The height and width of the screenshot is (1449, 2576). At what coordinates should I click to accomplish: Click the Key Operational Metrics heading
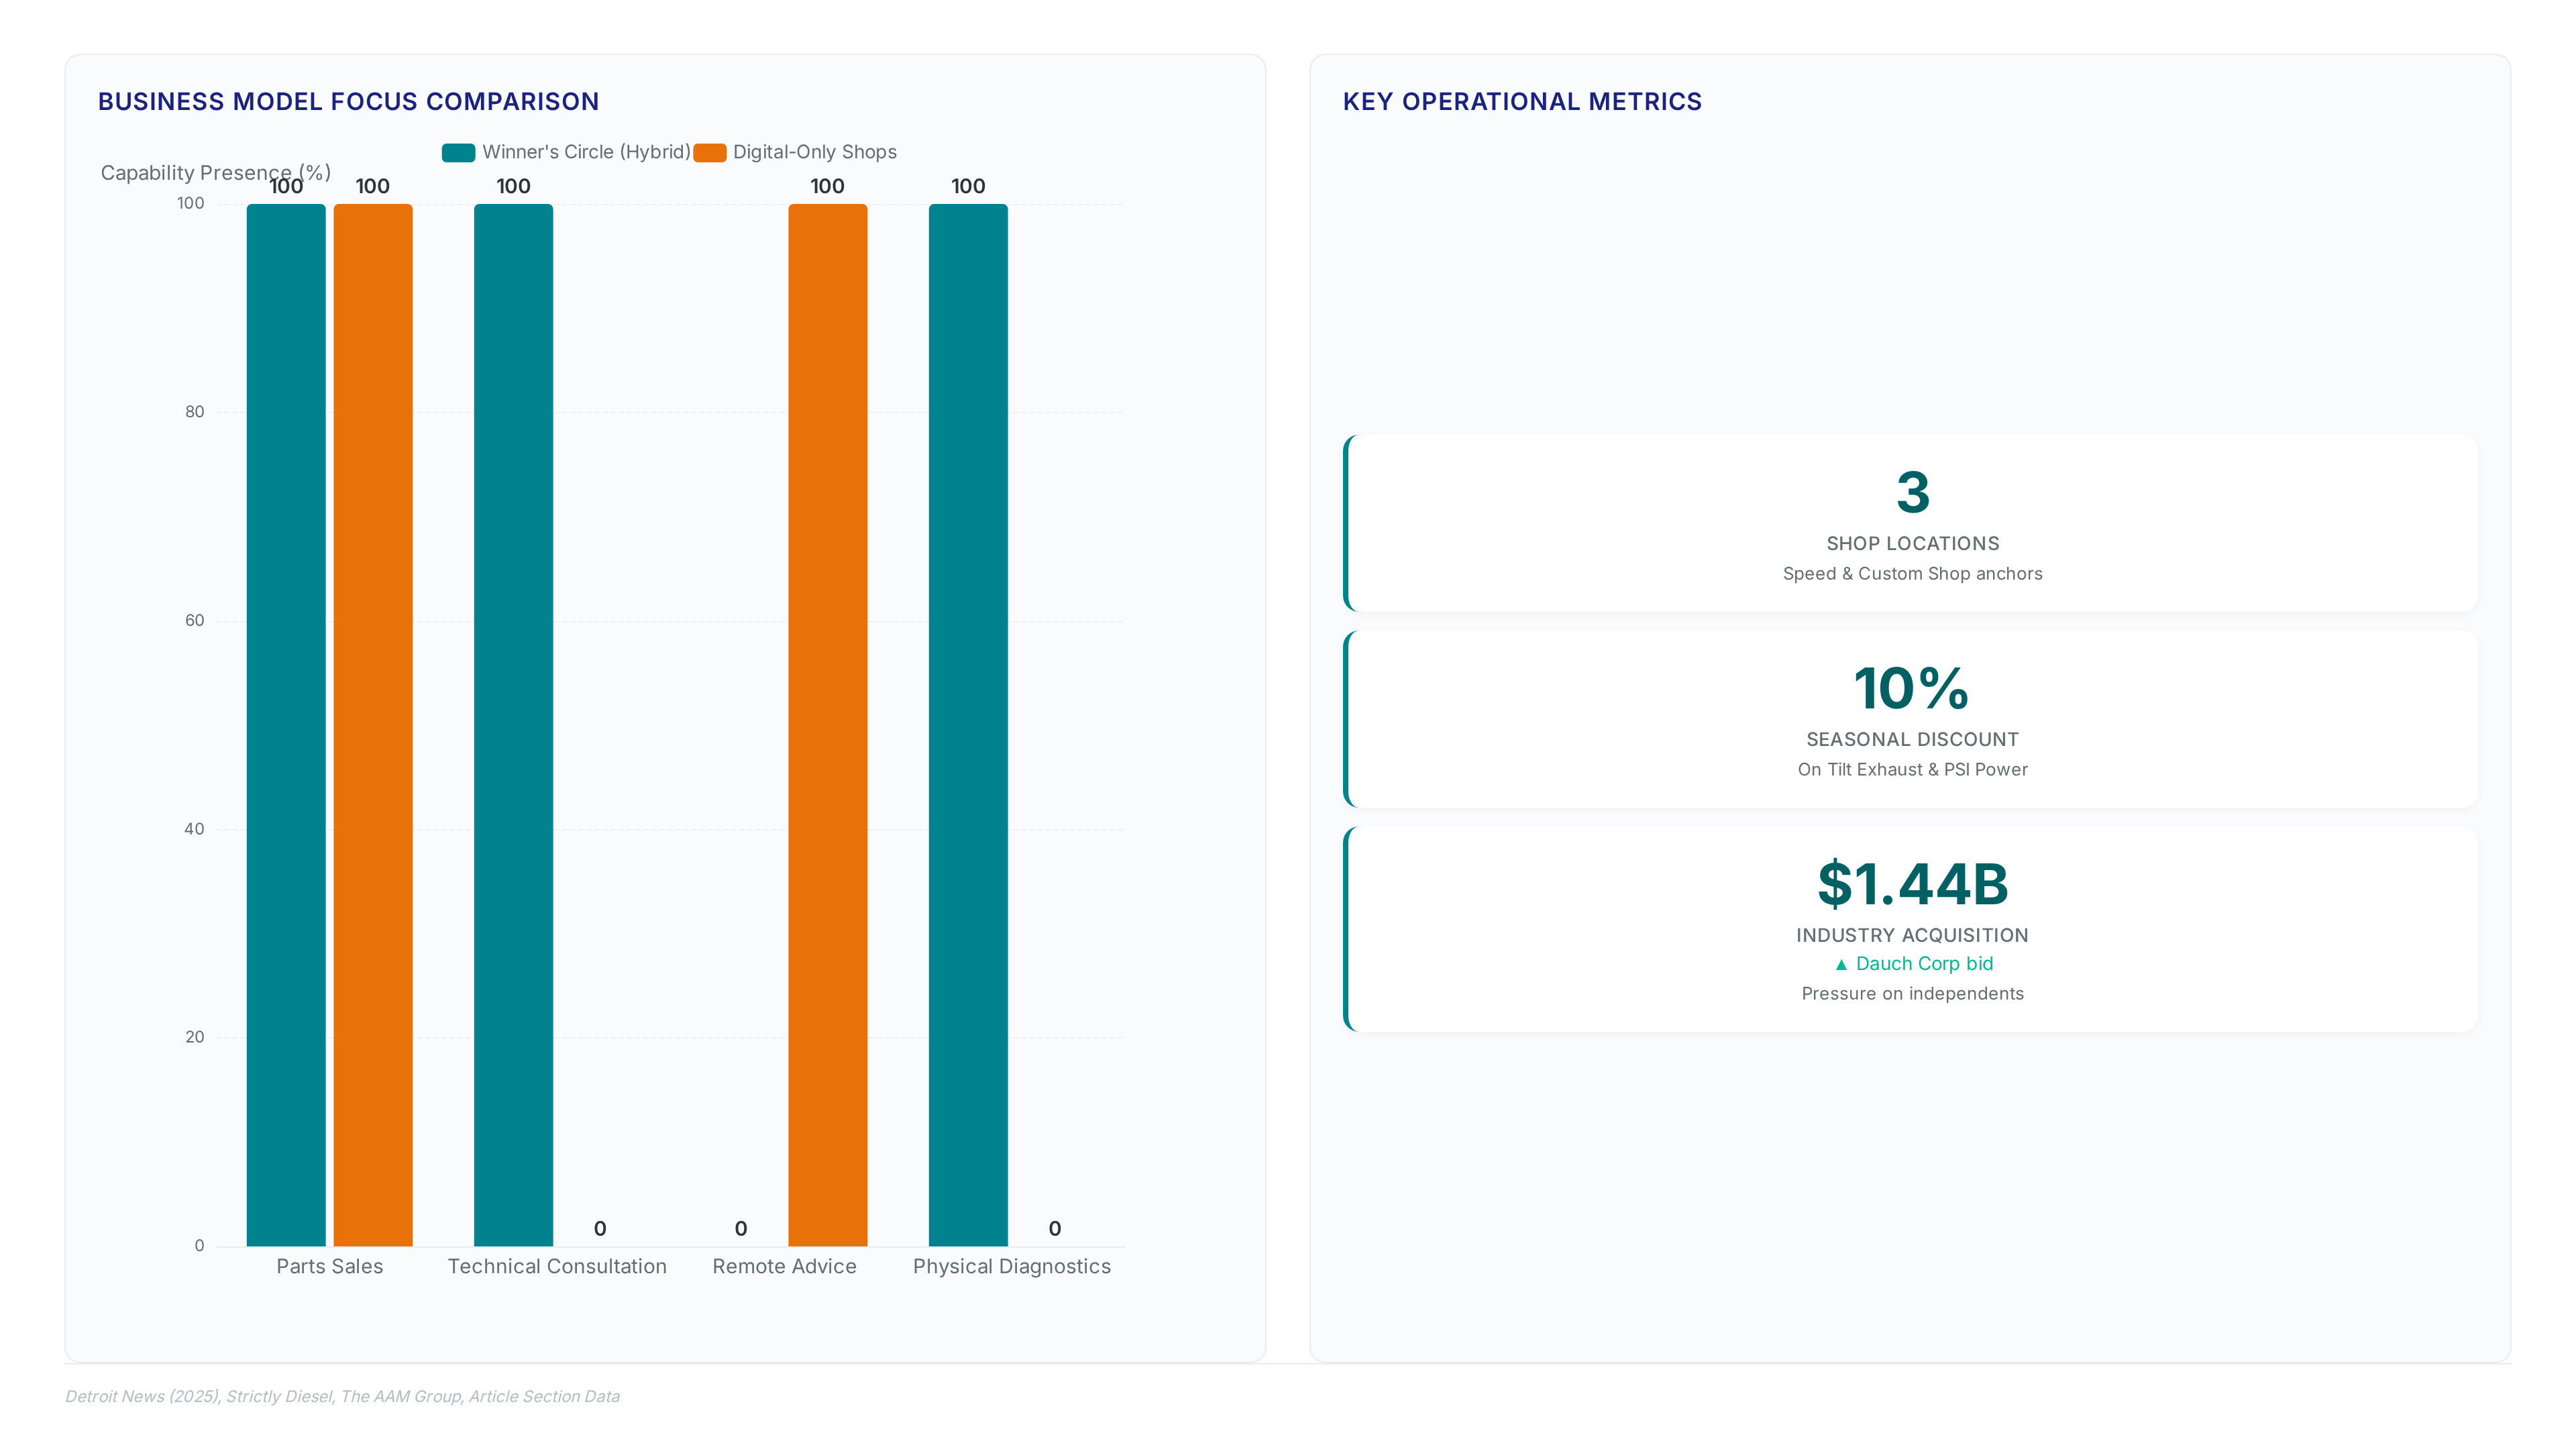point(1522,102)
